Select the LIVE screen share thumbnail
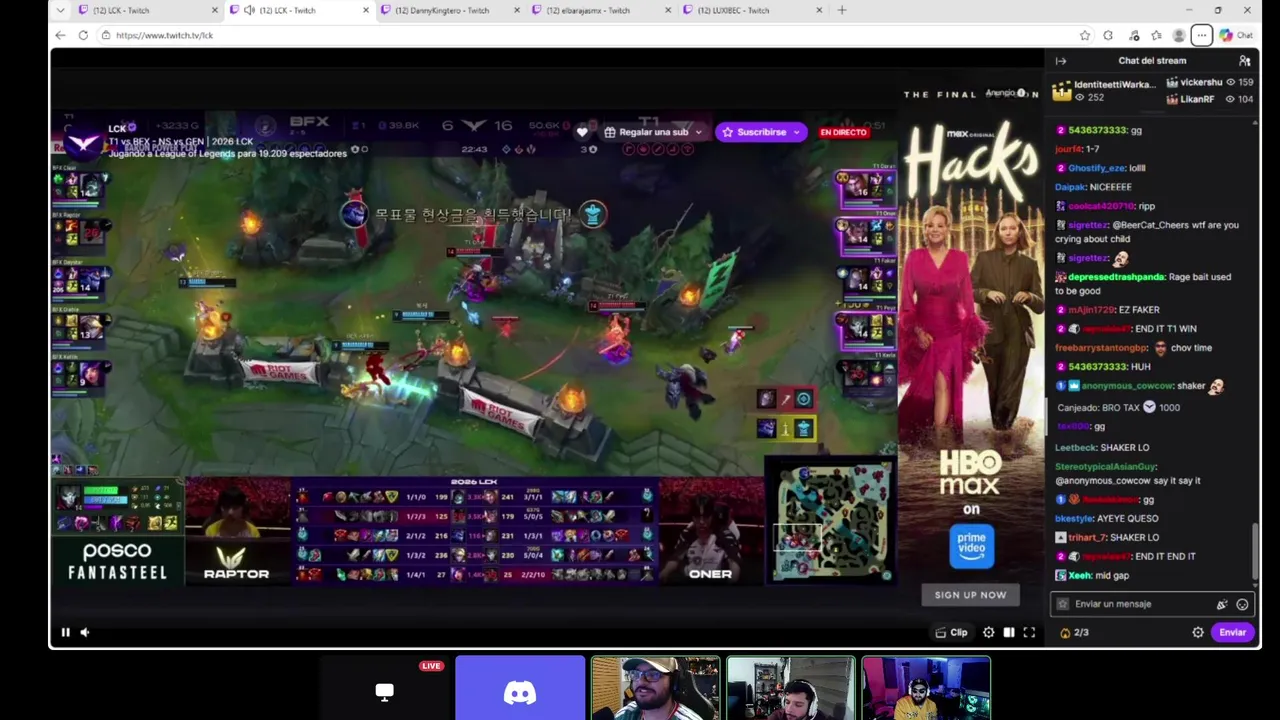Viewport: 1280px width, 720px height. (x=384, y=688)
